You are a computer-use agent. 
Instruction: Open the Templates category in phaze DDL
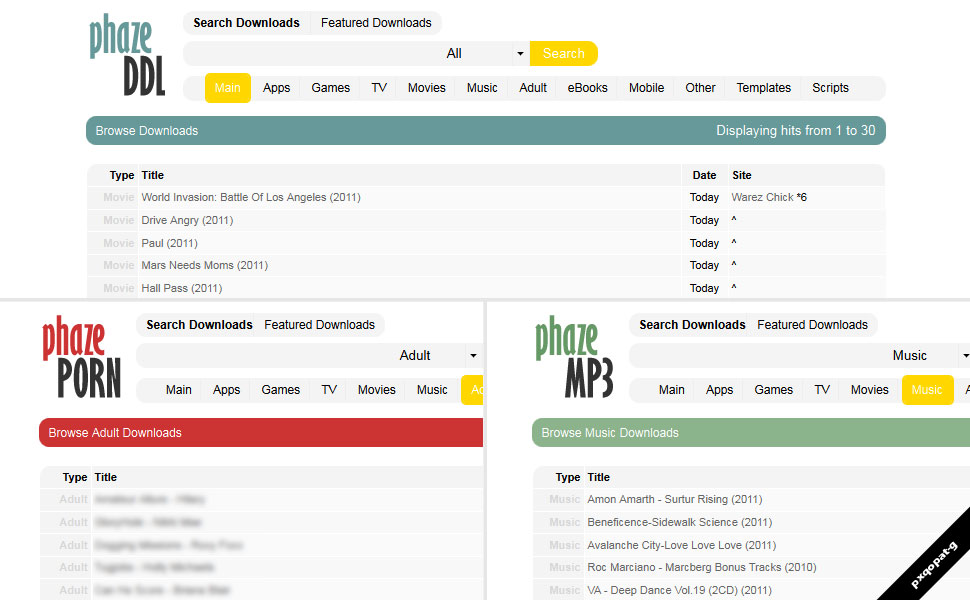pyautogui.click(x=763, y=88)
